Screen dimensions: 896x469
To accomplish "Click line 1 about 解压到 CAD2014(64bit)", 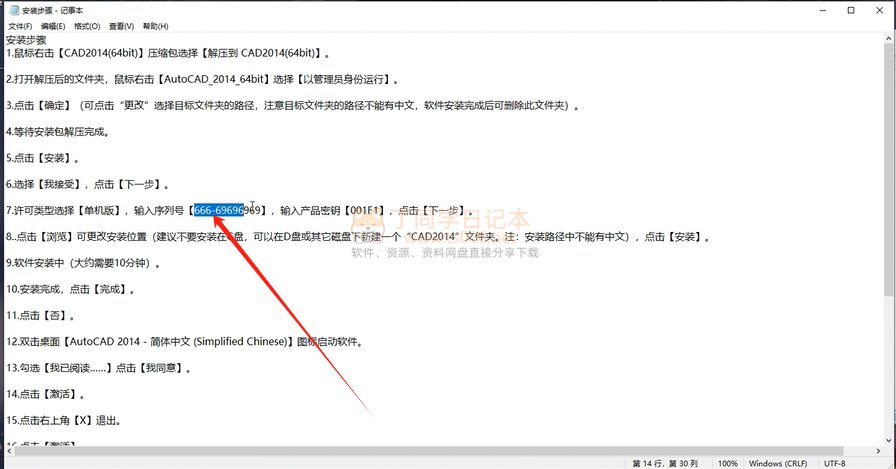I will pos(169,53).
